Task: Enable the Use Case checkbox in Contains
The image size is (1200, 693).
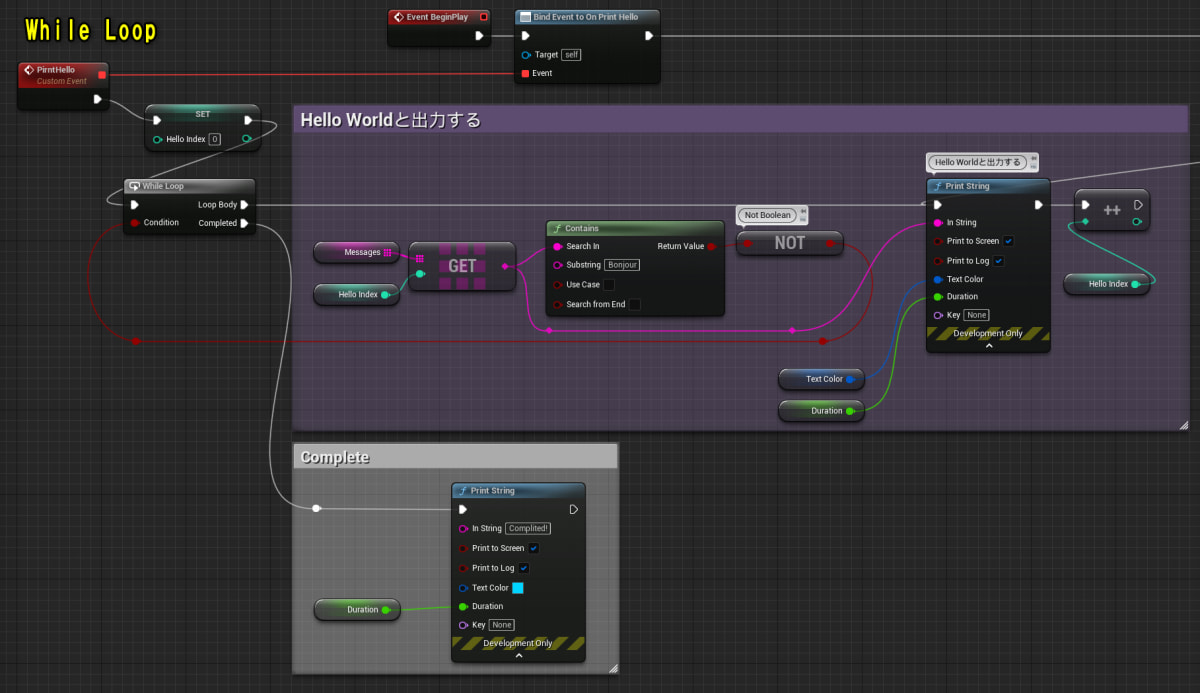Action: (x=608, y=284)
